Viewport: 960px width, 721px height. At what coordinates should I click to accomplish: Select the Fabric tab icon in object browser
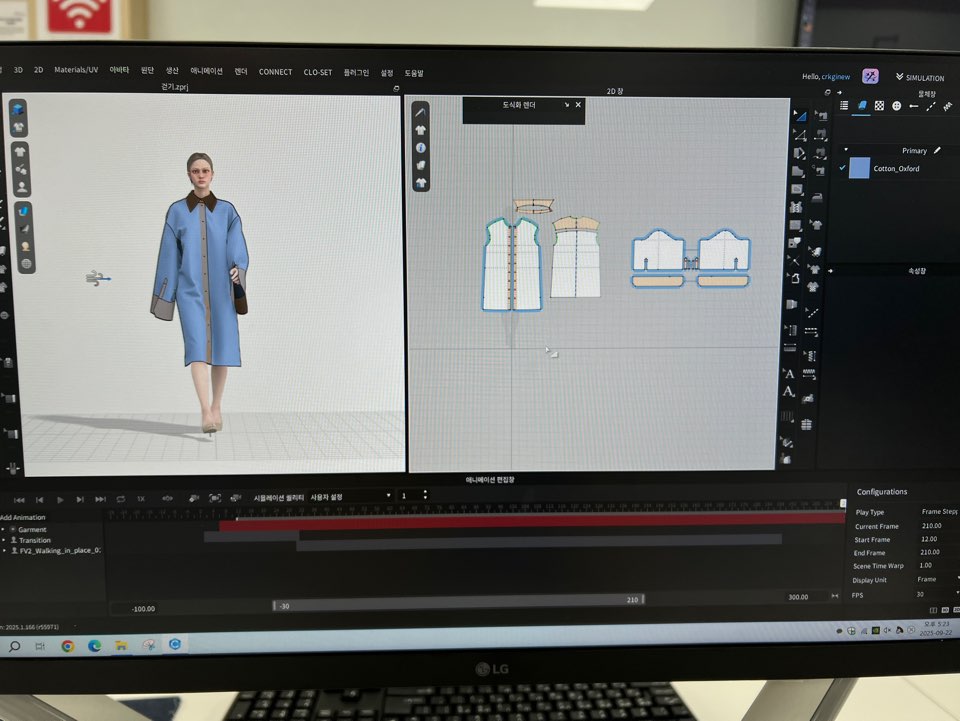point(861,105)
